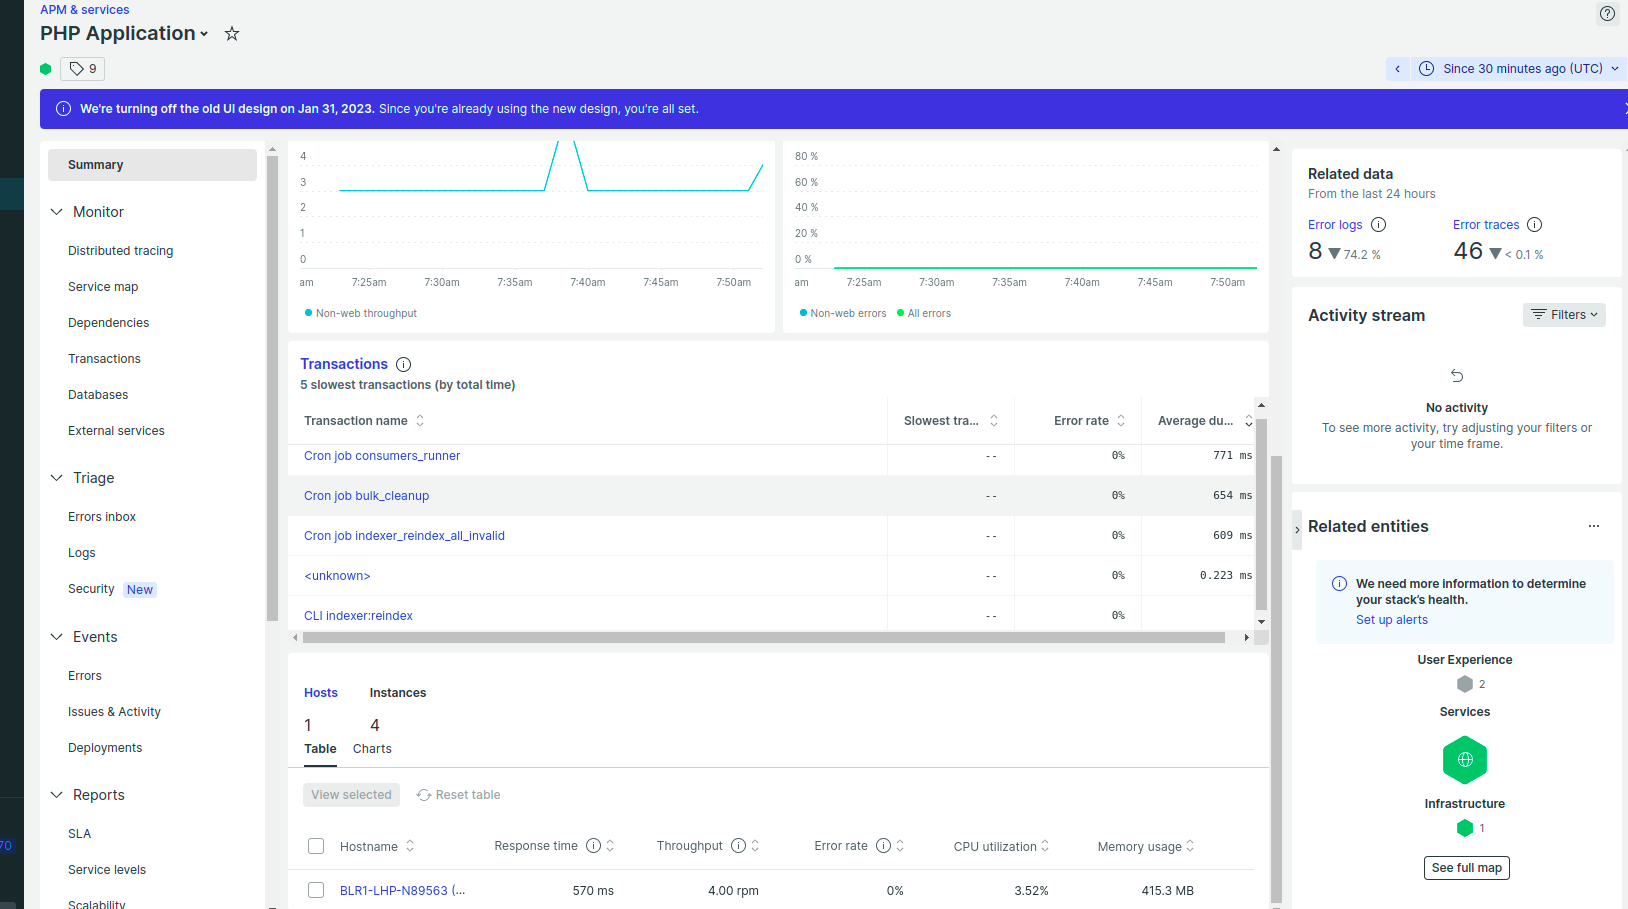
Task: Select the Errors inbox sidebar item
Action: point(101,516)
